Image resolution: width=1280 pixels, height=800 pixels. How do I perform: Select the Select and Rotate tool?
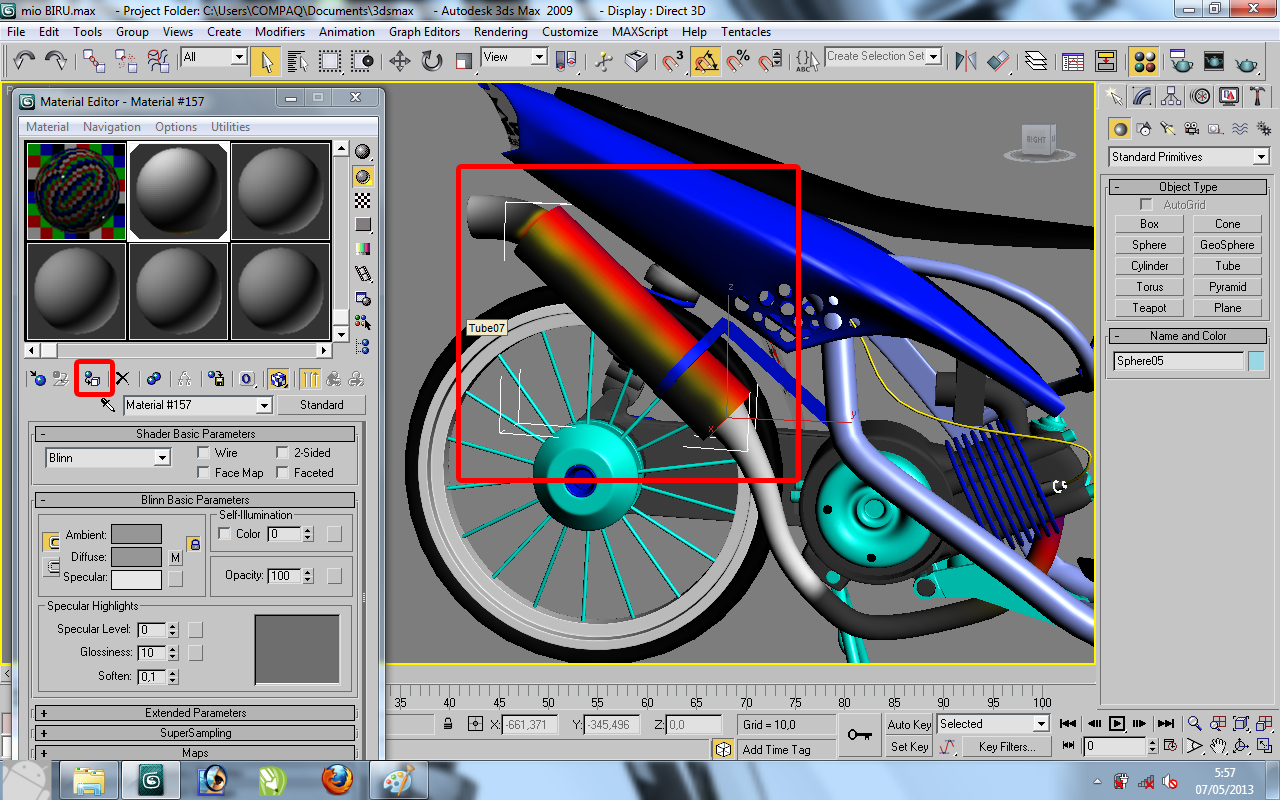pyautogui.click(x=430, y=62)
